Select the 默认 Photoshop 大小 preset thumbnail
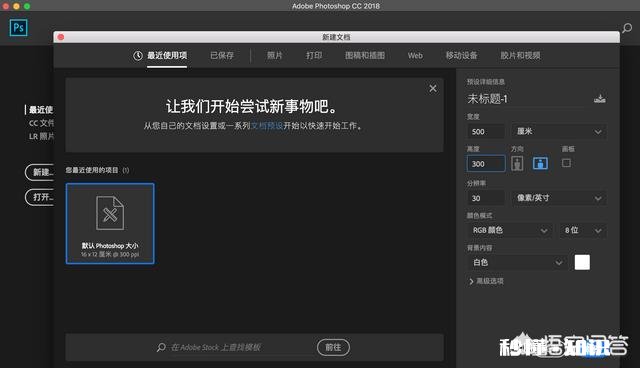The height and width of the screenshot is (368, 640). point(110,224)
